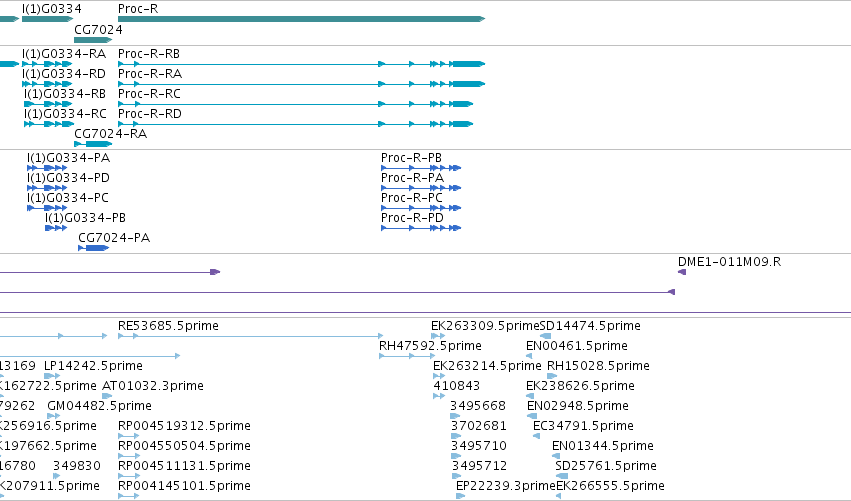Select the Proc-R-PD protein label
851x501 pixels.
click(412, 218)
